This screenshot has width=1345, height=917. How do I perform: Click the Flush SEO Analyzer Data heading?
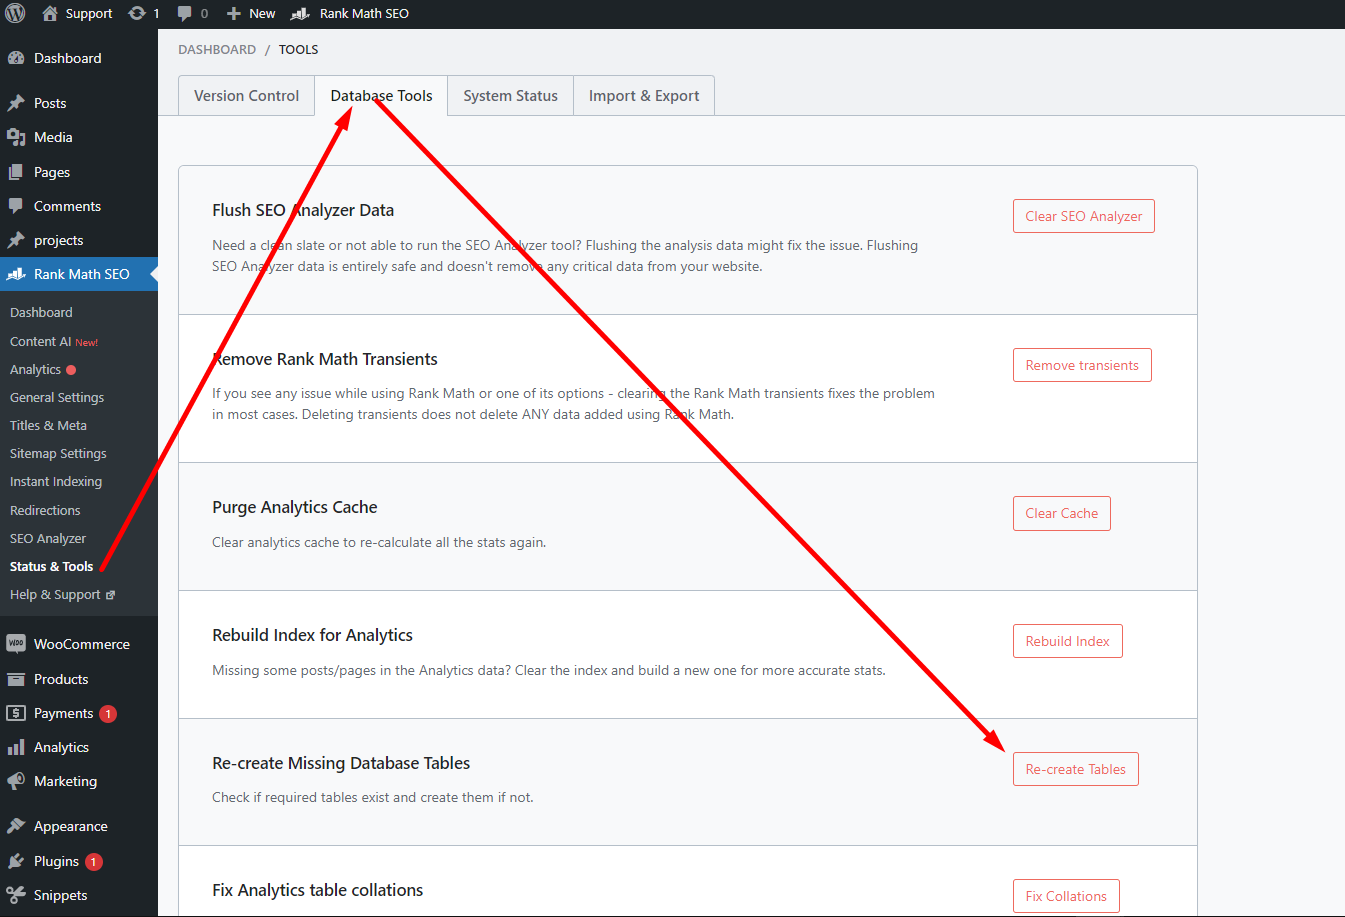point(303,210)
